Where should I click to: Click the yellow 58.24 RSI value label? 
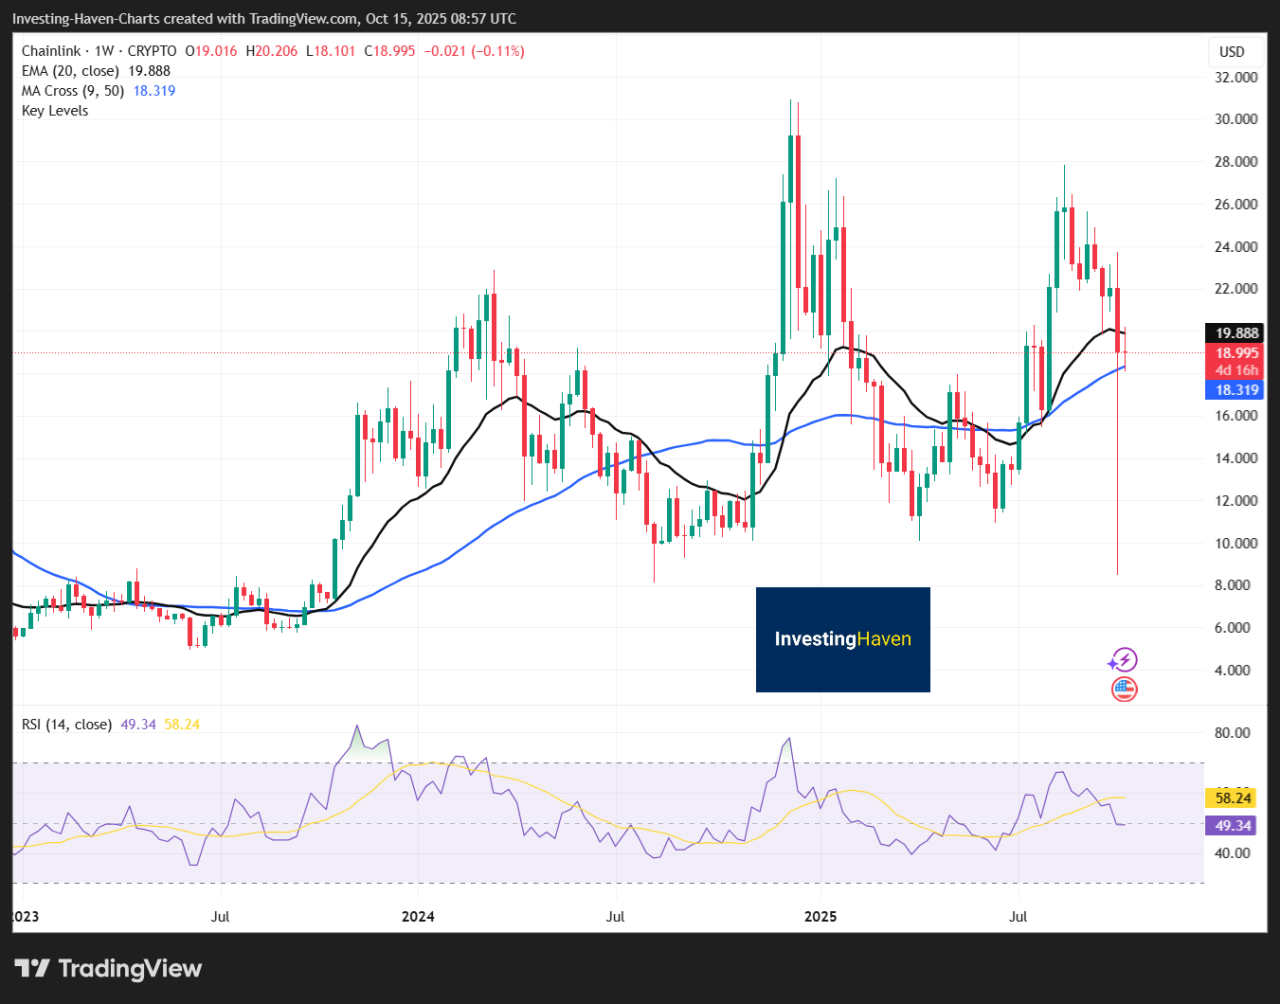click(1237, 798)
